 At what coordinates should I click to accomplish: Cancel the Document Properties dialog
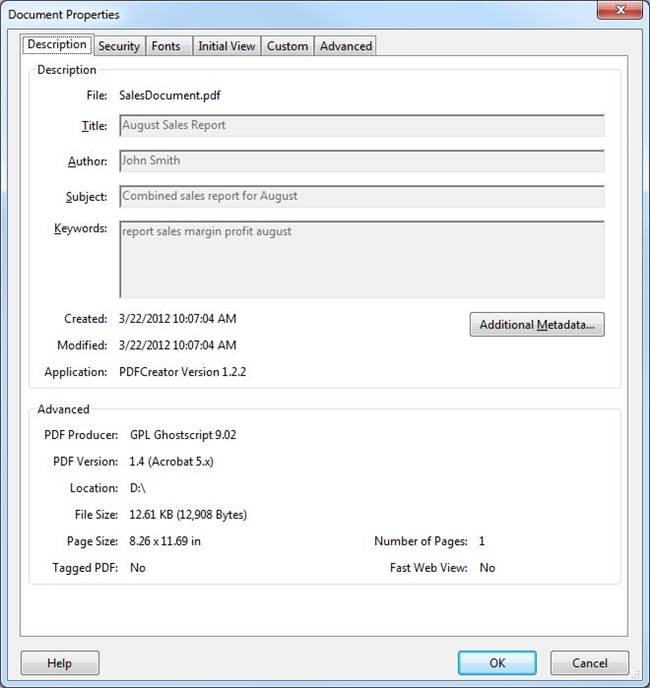click(590, 663)
